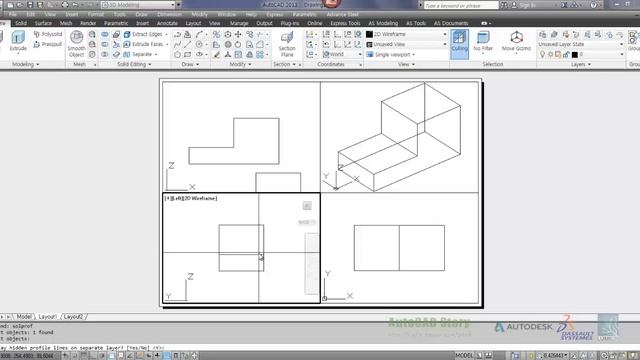Image resolution: width=640 pixels, height=360 pixels.
Task: Click the navigation bar in Left viewport
Action: point(311,263)
